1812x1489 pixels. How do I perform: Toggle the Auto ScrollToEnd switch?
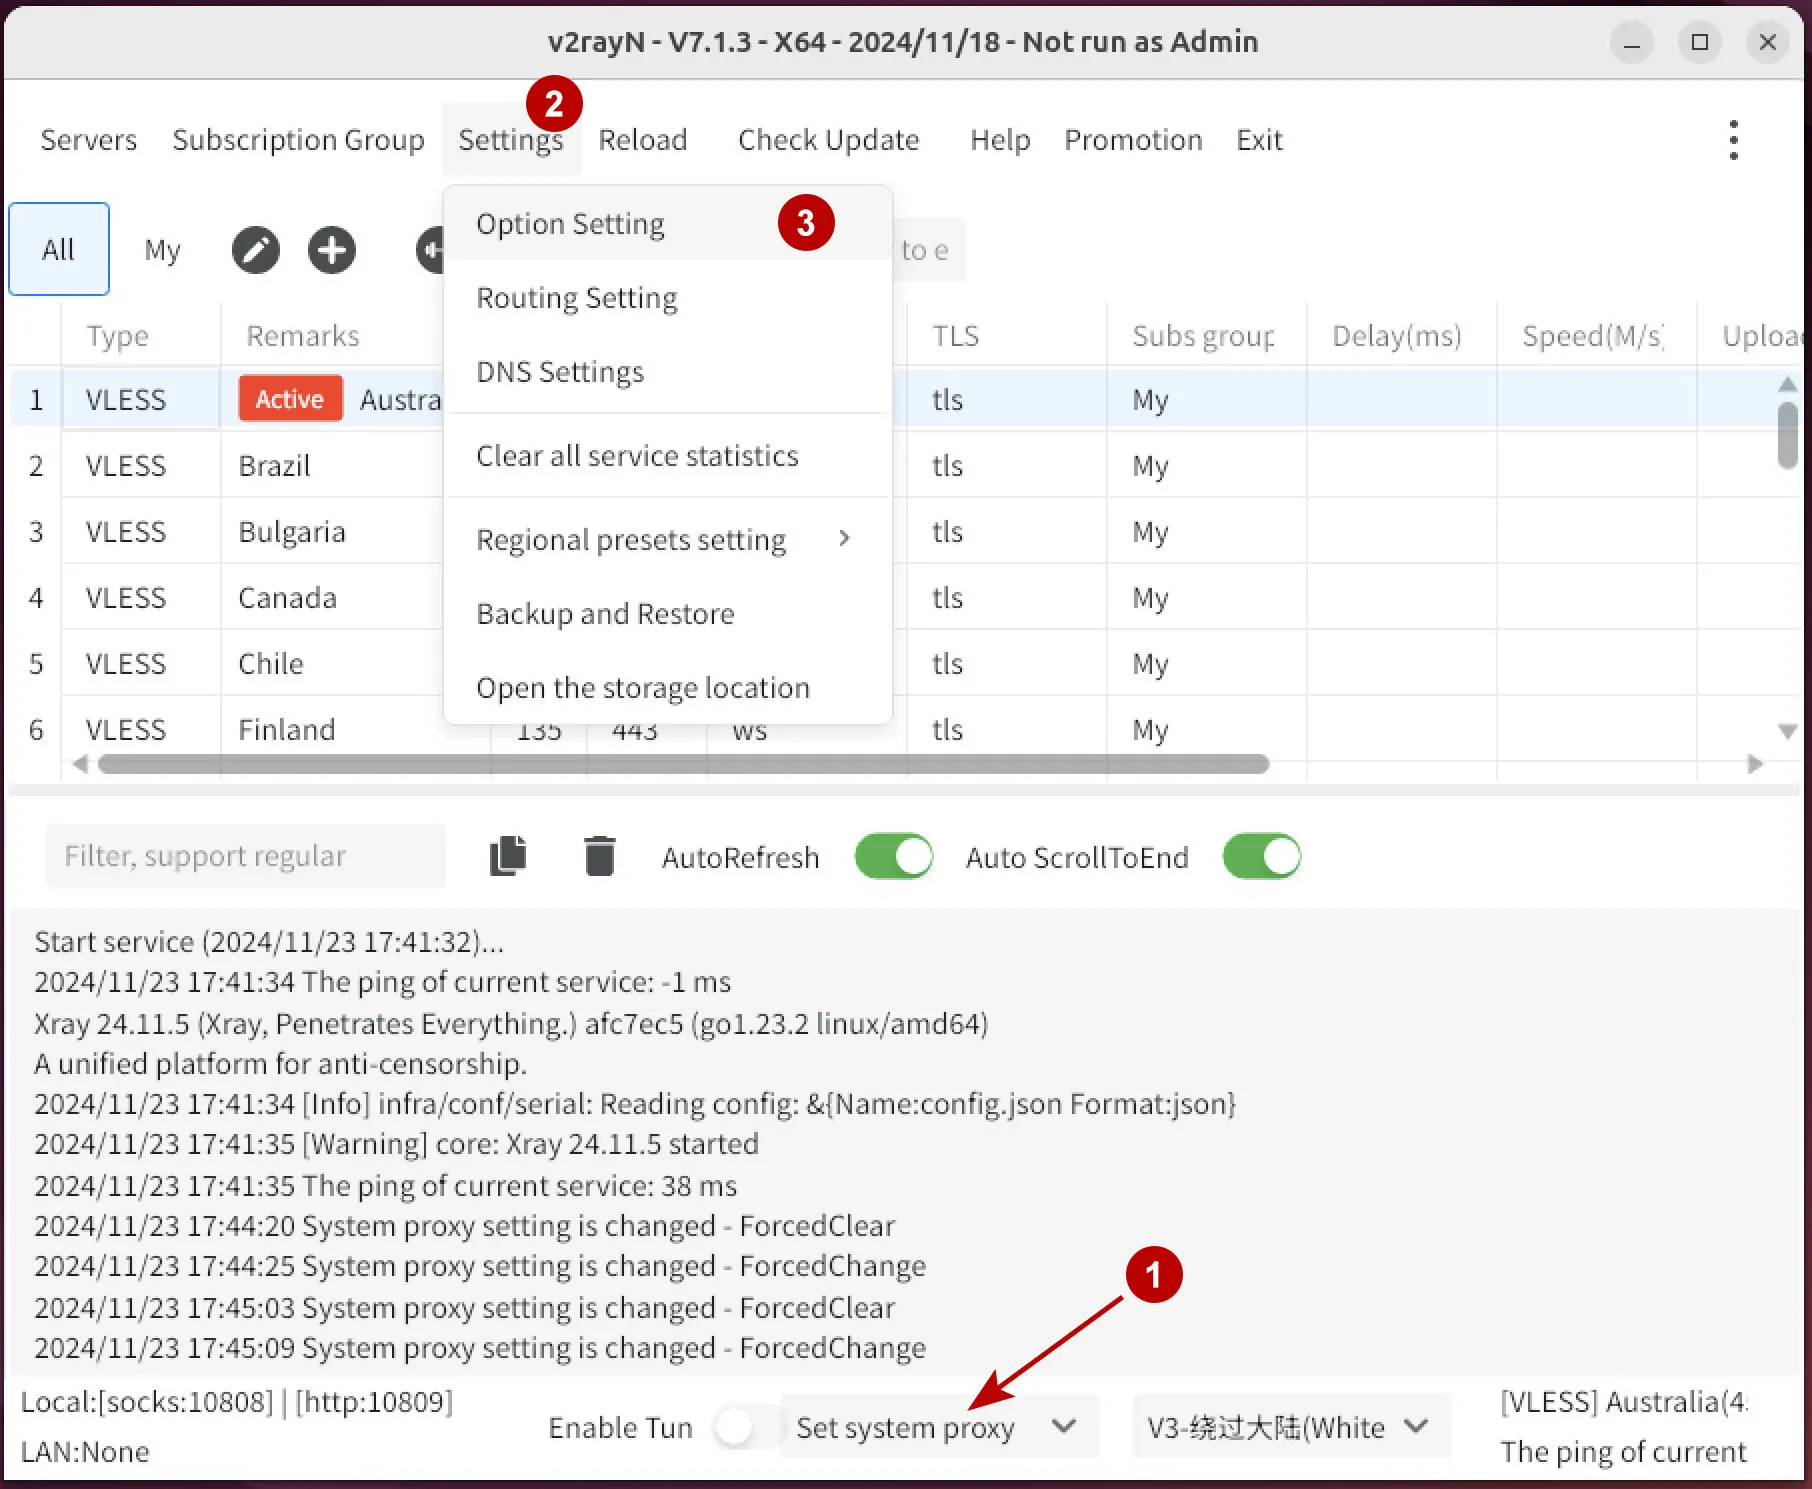coord(1262,857)
